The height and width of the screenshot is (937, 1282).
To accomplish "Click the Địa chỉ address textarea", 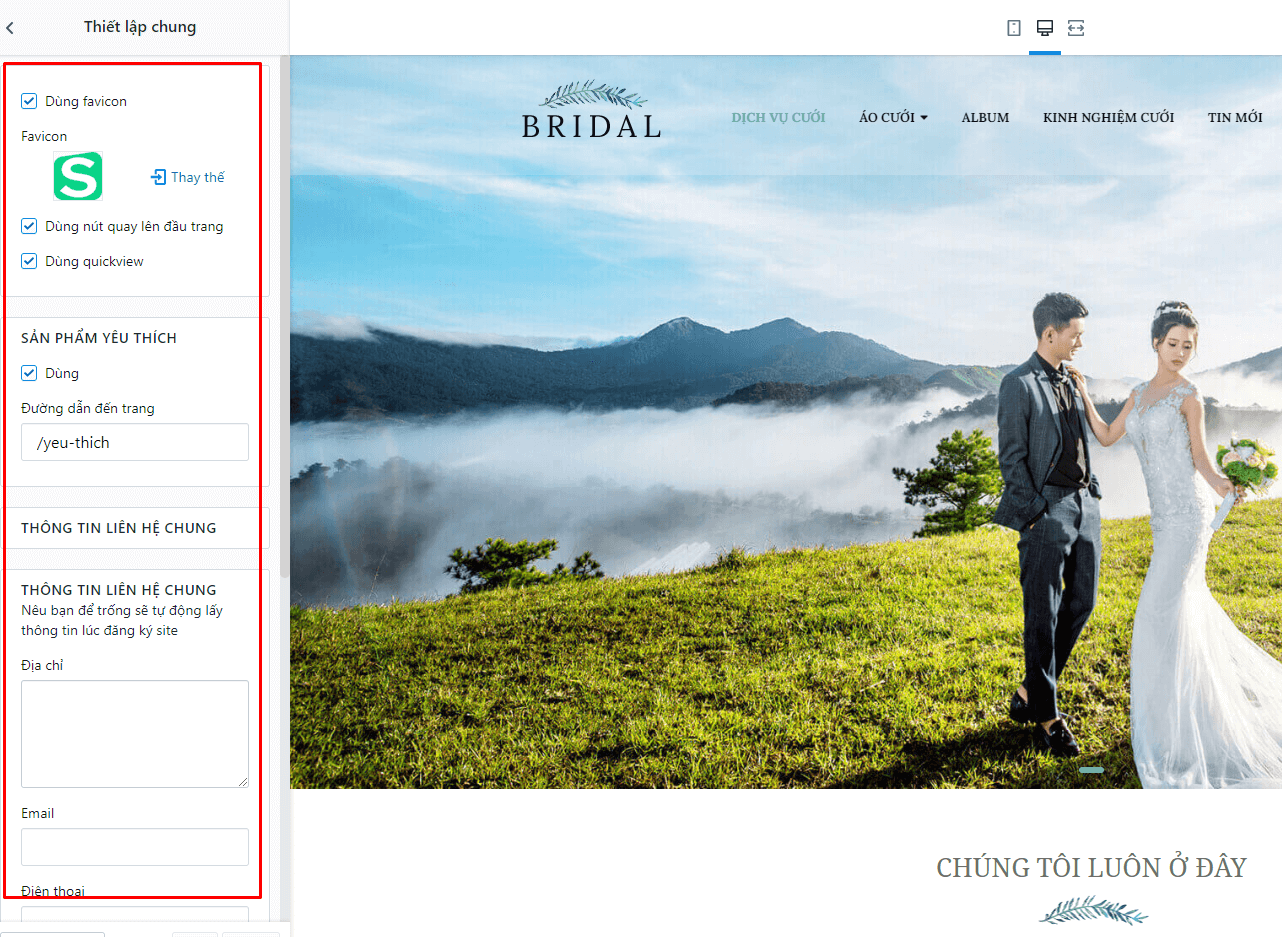I will (x=135, y=734).
